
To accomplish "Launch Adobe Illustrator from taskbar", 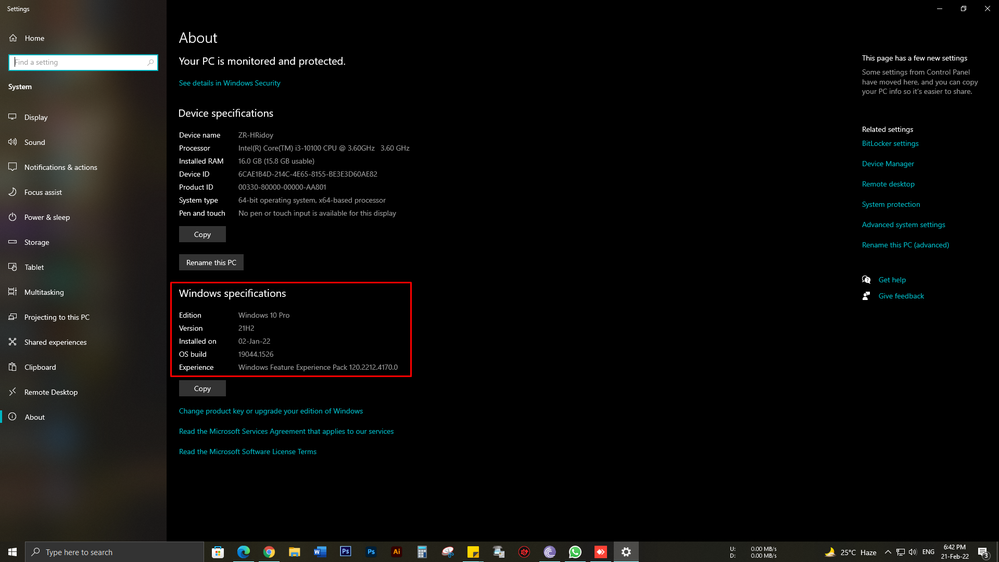I will pos(396,552).
